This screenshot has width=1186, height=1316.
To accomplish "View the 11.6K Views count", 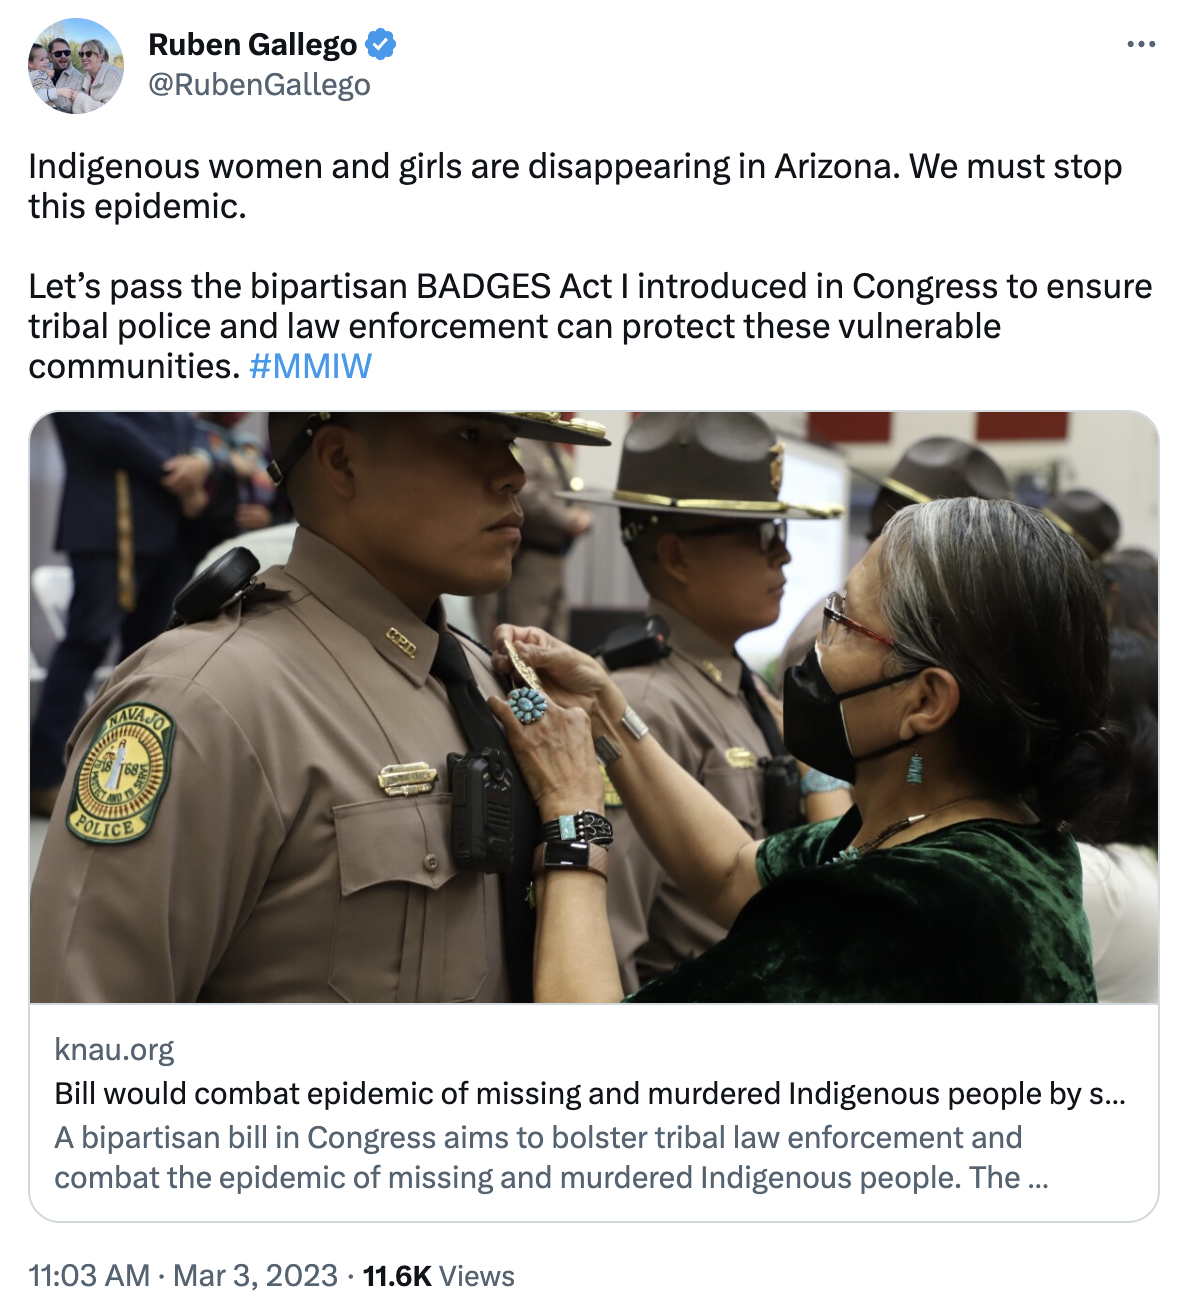I will pyautogui.click(x=438, y=1275).
